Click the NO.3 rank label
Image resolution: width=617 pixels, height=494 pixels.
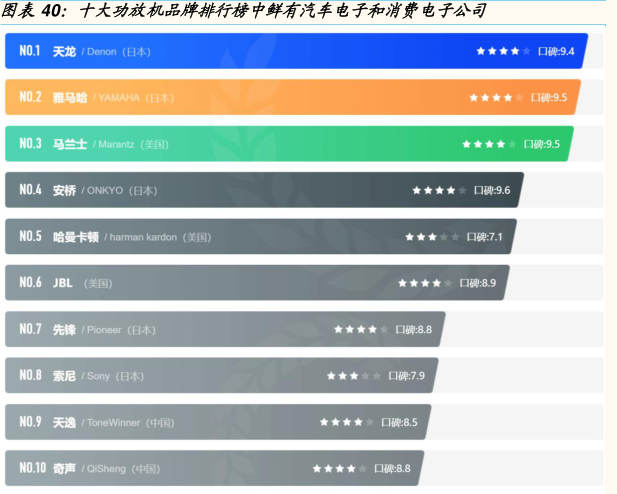pos(30,143)
